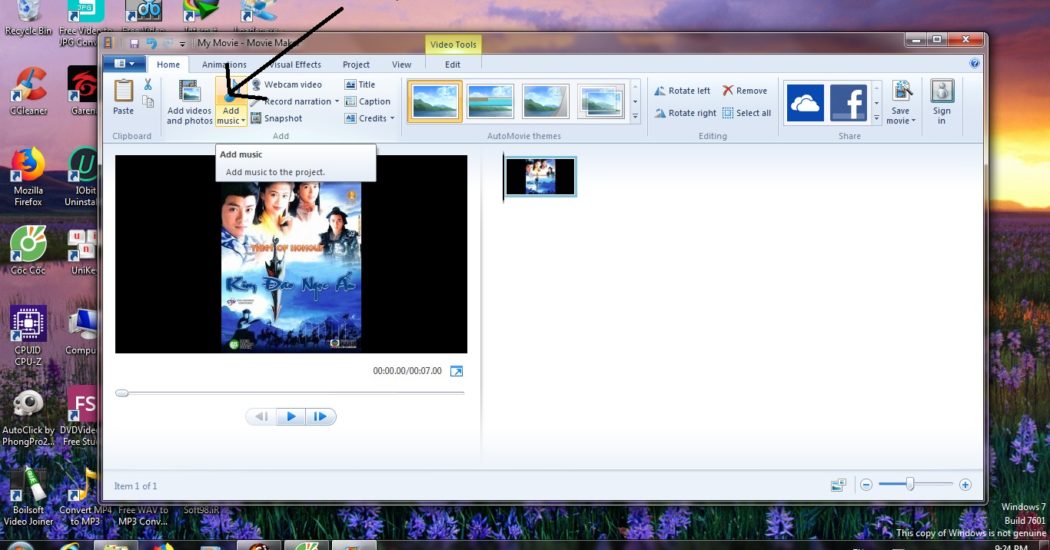Add a Caption to the clip
Viewport: 1050px width, 550px height.
click(368, 101)
